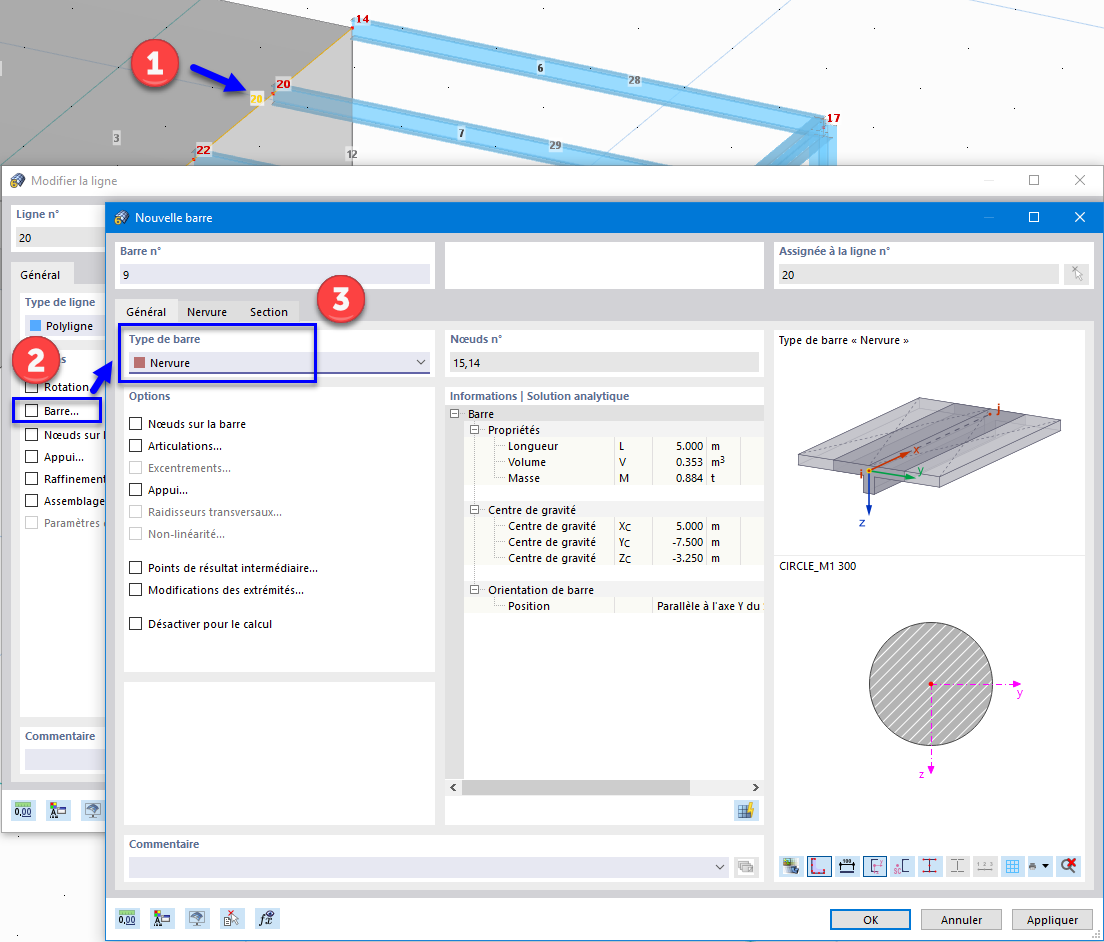The width and height of the screenshot is (1104, 942).
Task: Click left arrow of information horizontal scrollbar
Action: tap(453, 787)
